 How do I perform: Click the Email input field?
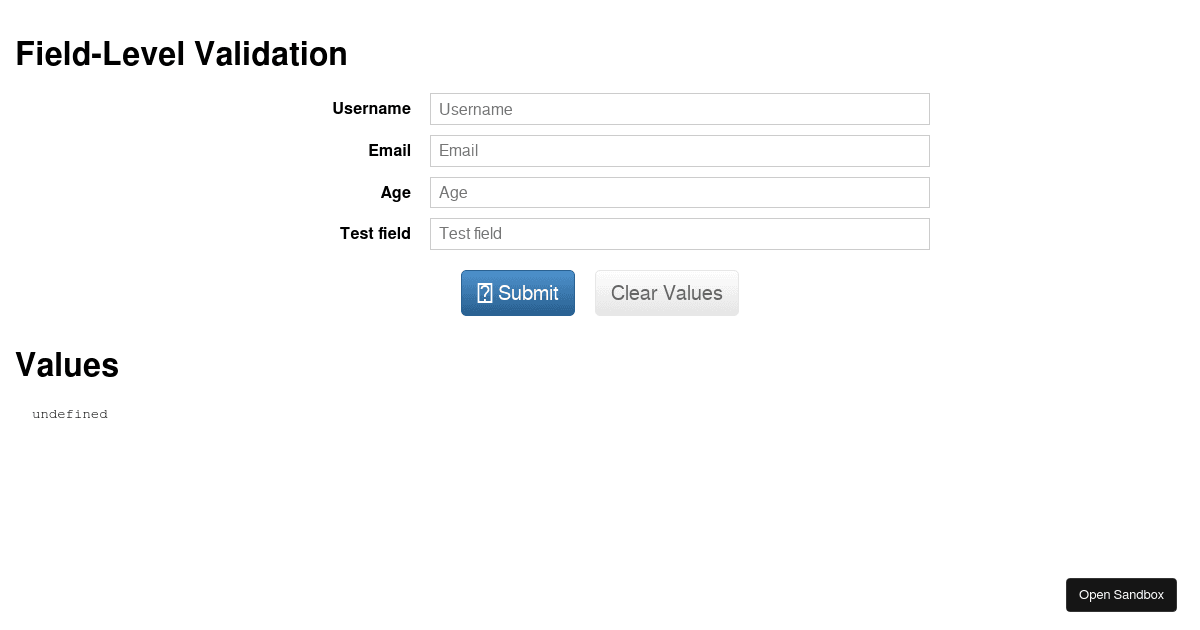coord(679,150)
